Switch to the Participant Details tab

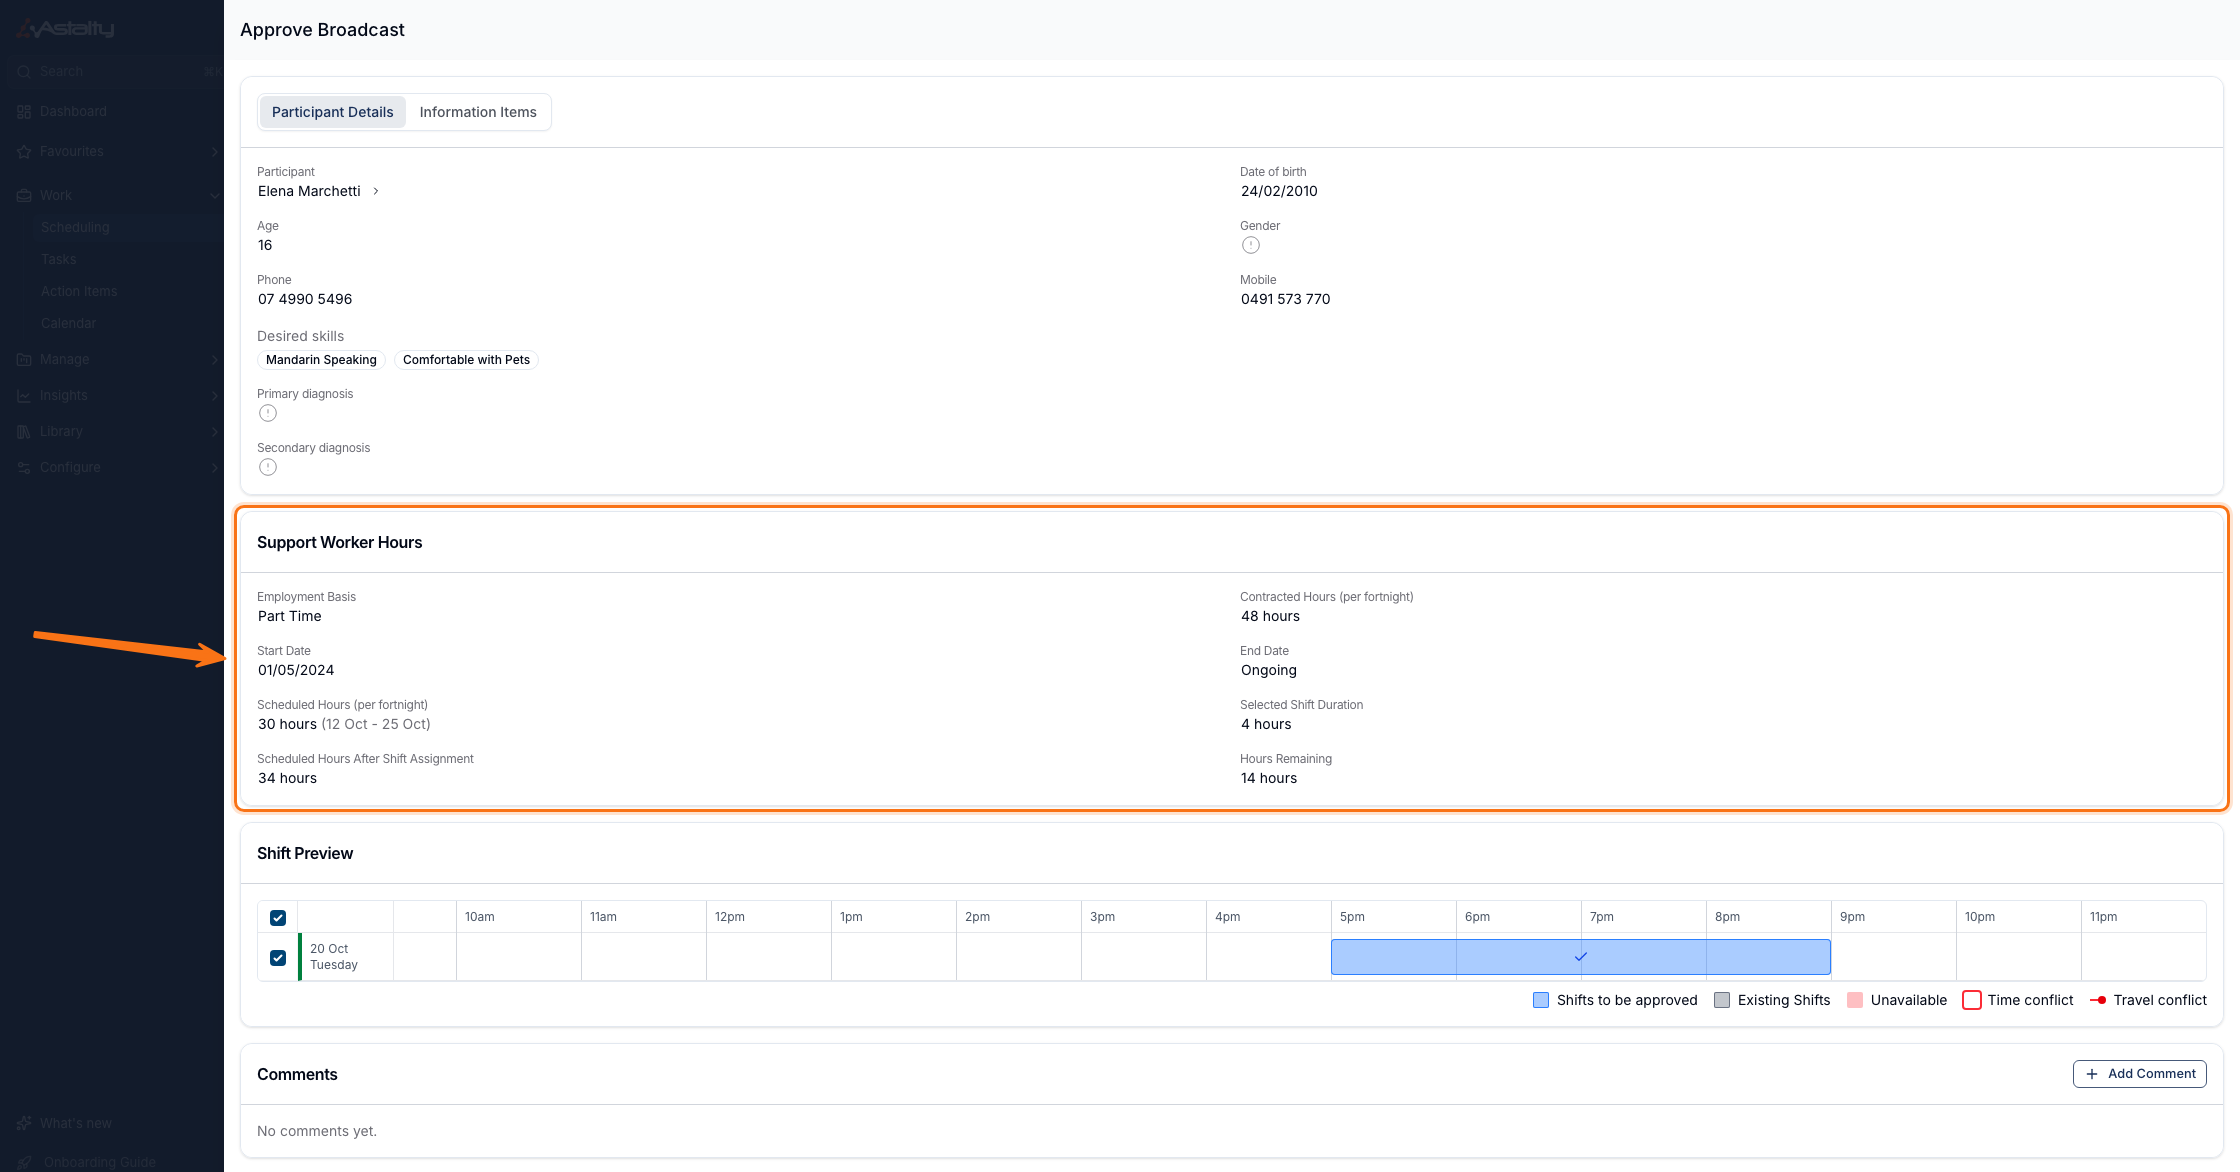(333, 112)
